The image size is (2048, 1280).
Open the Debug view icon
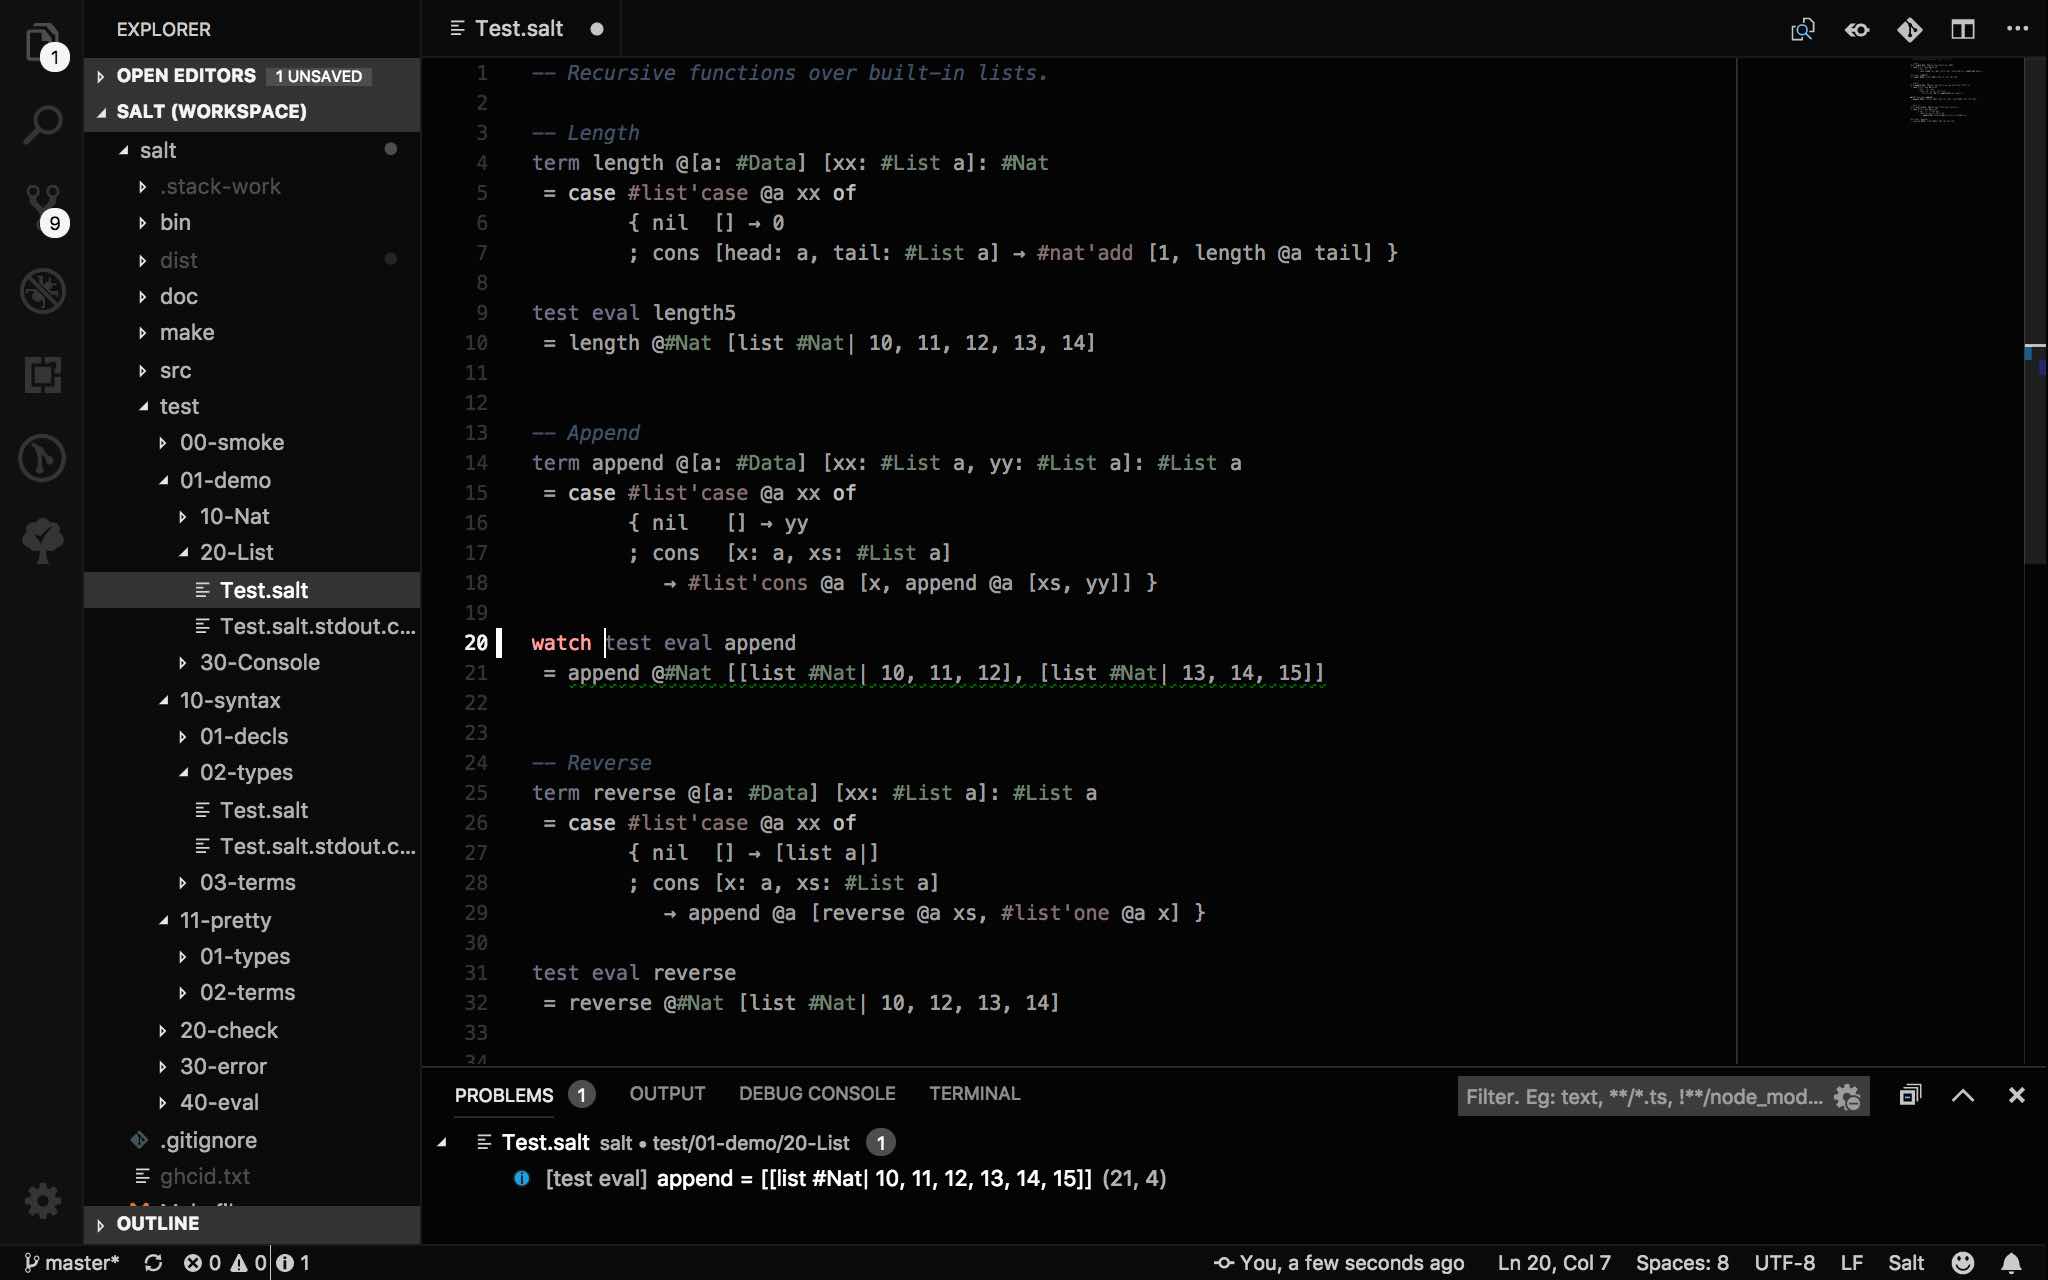pos(42,291)
